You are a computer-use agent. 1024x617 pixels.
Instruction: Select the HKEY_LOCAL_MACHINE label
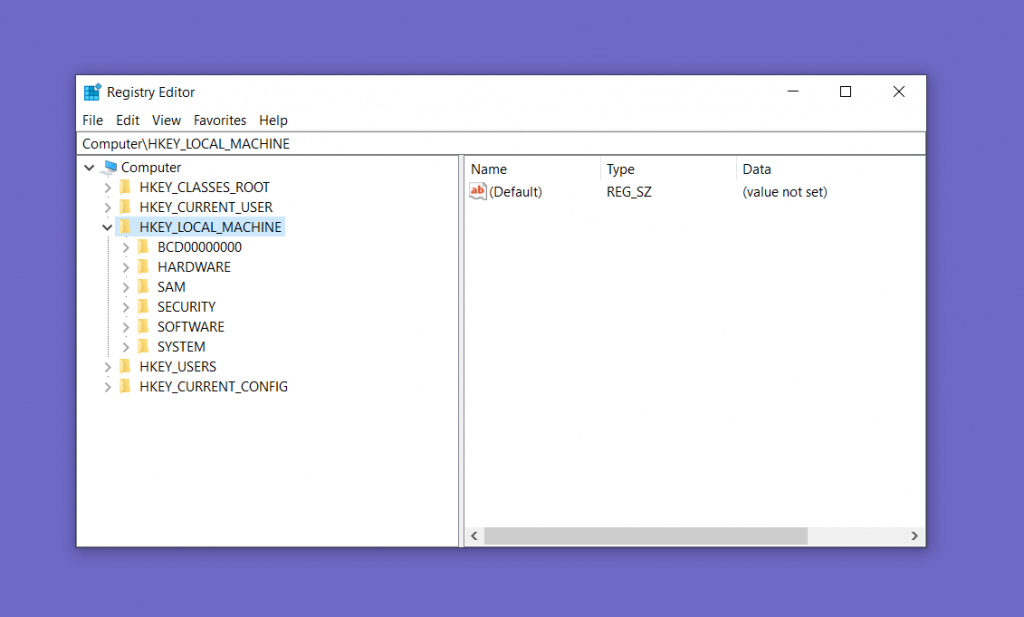pyautogui.click(x=210, y=227)
